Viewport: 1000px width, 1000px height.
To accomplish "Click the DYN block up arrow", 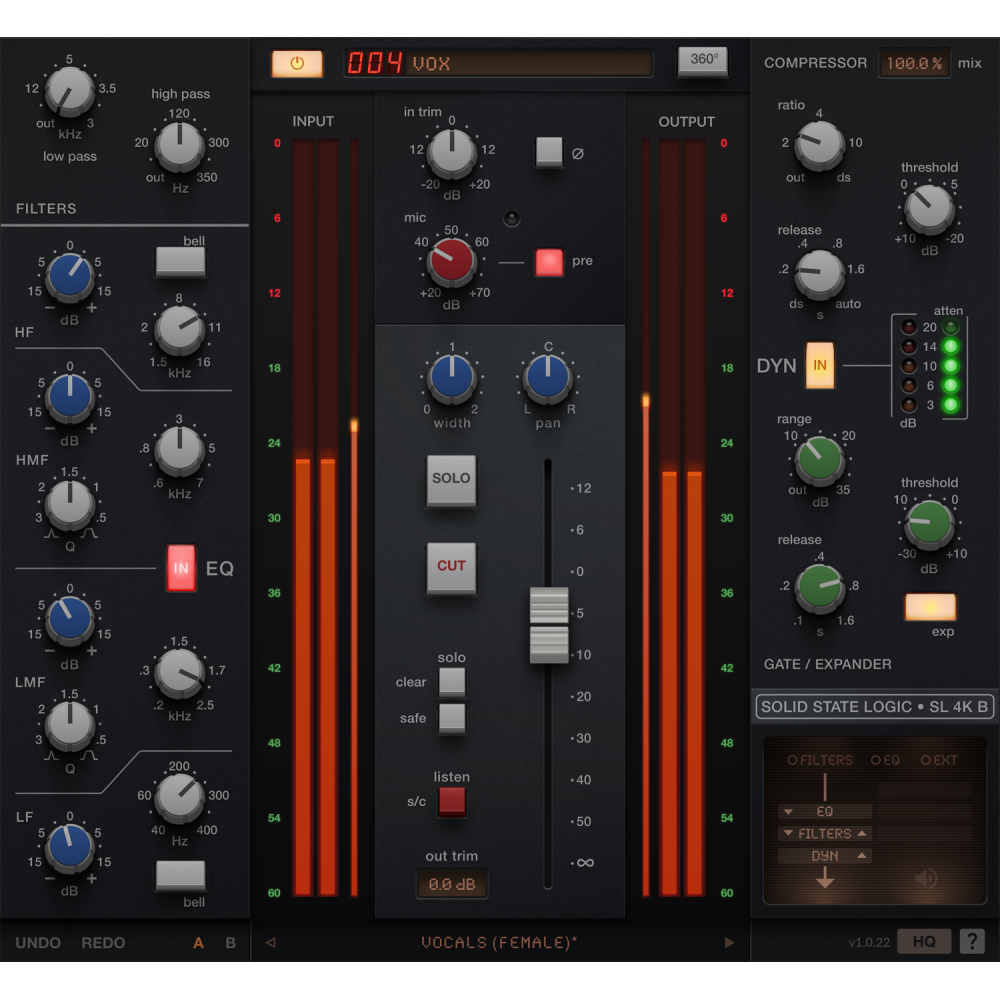I will (x=862, y=855).
